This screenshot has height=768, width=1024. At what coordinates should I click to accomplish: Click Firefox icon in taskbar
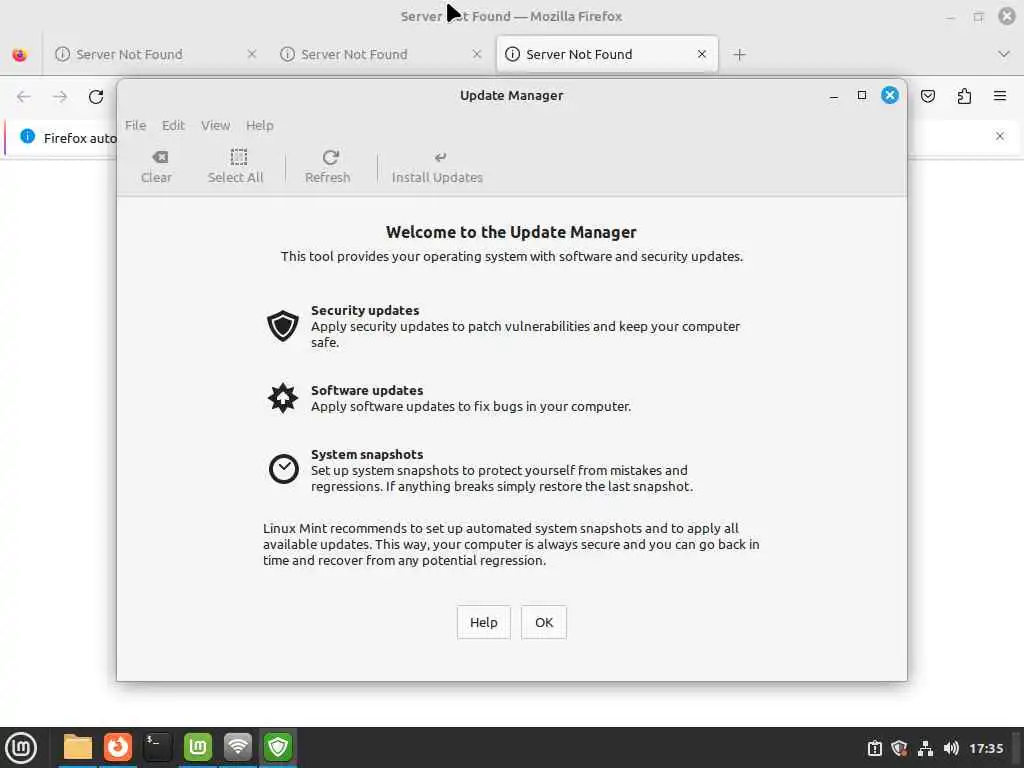tap(118, 747)
